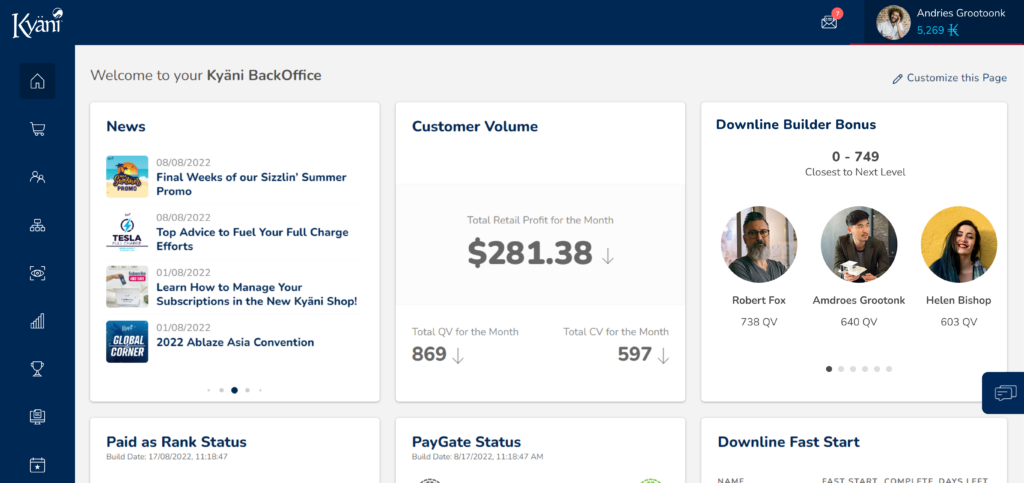Go to fifth Downline Builder Bonus carousel dot
Viewport: 1024px width, 483px height.
[x=877, y=369]
